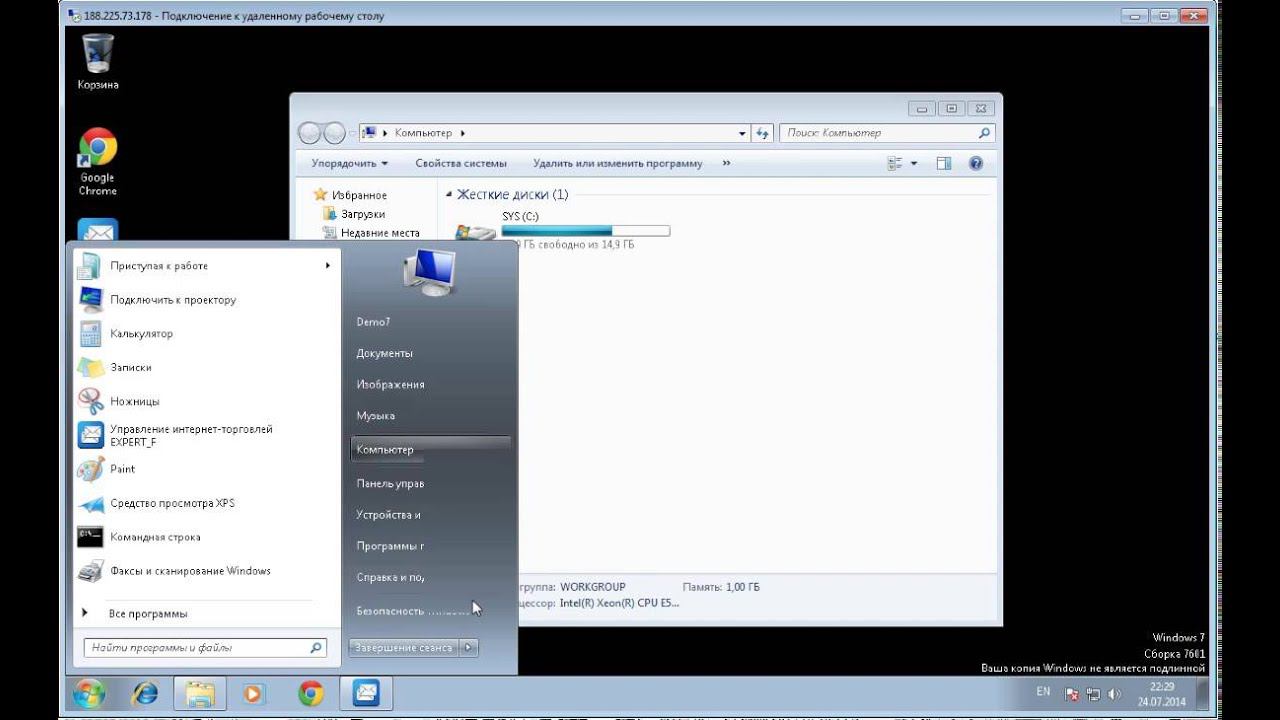Open the recent pages dropdown beside nav buttons
Image resolution: width=1280 pixels, height=720 pixels.
pos(351,133)
